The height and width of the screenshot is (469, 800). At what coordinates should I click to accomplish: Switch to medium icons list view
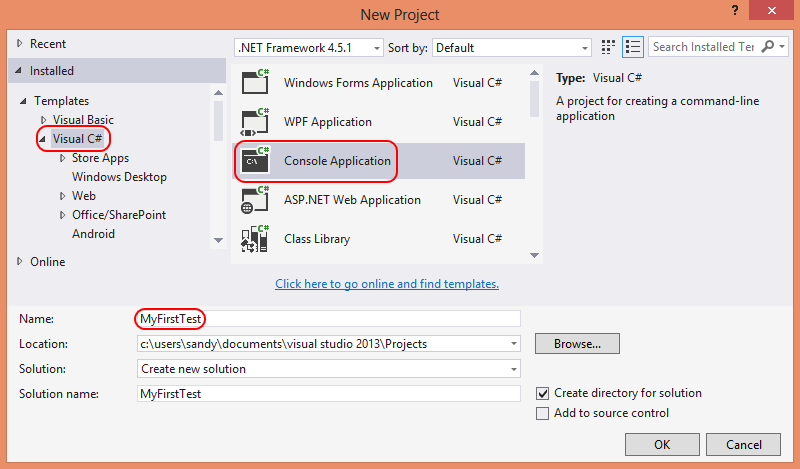click(633, 47)
